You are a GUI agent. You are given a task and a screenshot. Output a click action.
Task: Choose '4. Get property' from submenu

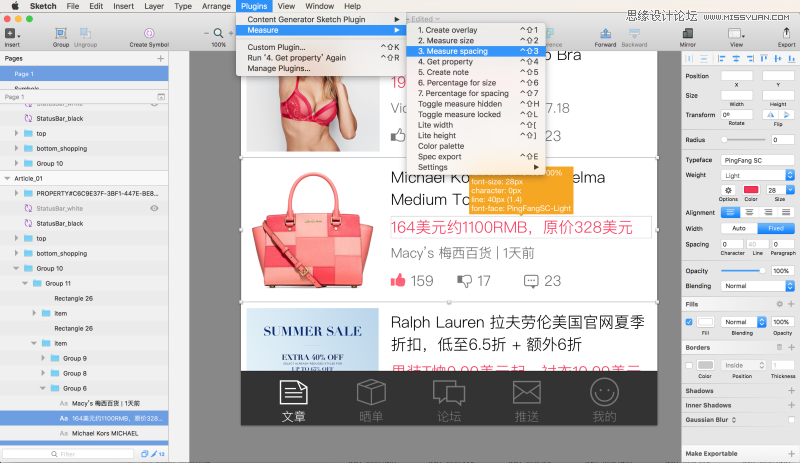click(476, 62)
